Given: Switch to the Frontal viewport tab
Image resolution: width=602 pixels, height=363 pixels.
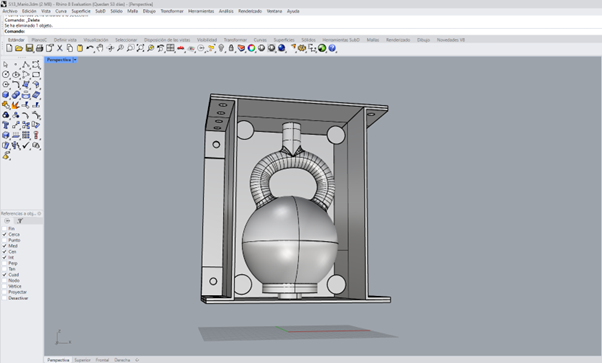Looking at the screenshot, I should pos(102,360).
